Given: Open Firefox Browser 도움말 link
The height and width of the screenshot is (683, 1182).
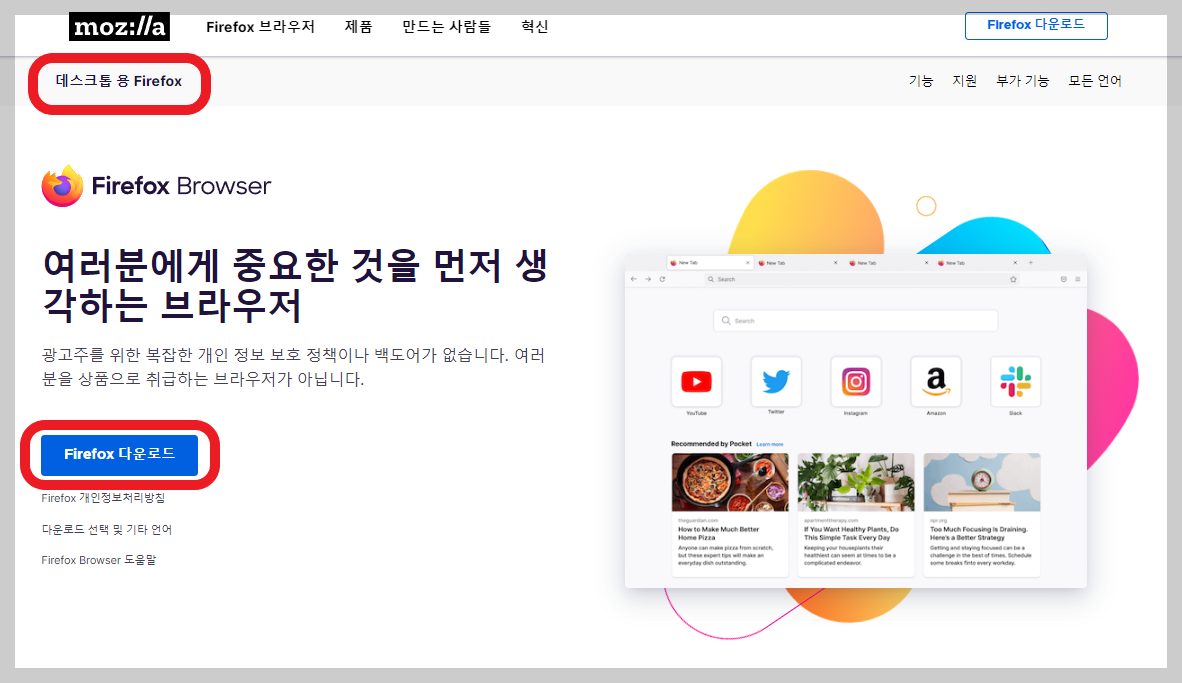Looking at the screenshot, I should pos(99,560).
